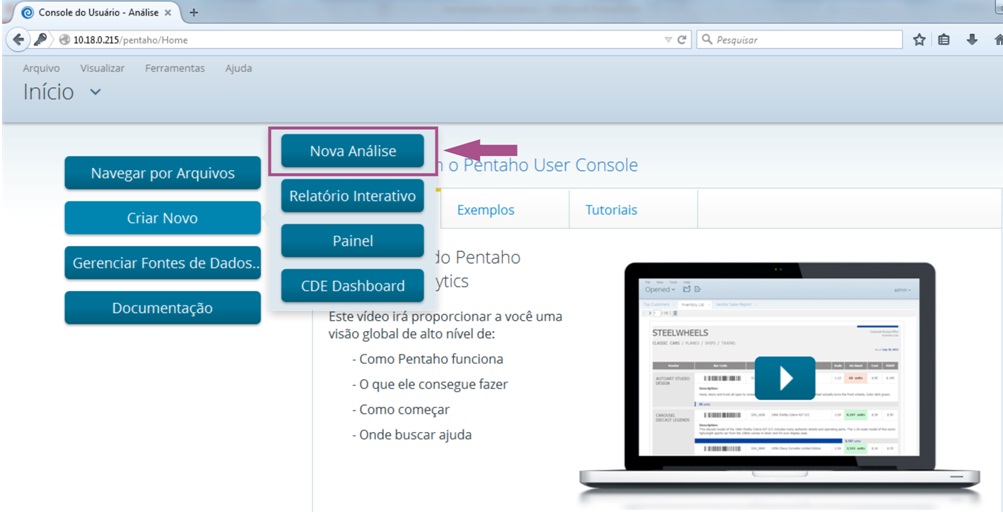Click the search magnifier icon
Image resolution: width=1003 pixels, height=512 pixels.
(707, 40)
